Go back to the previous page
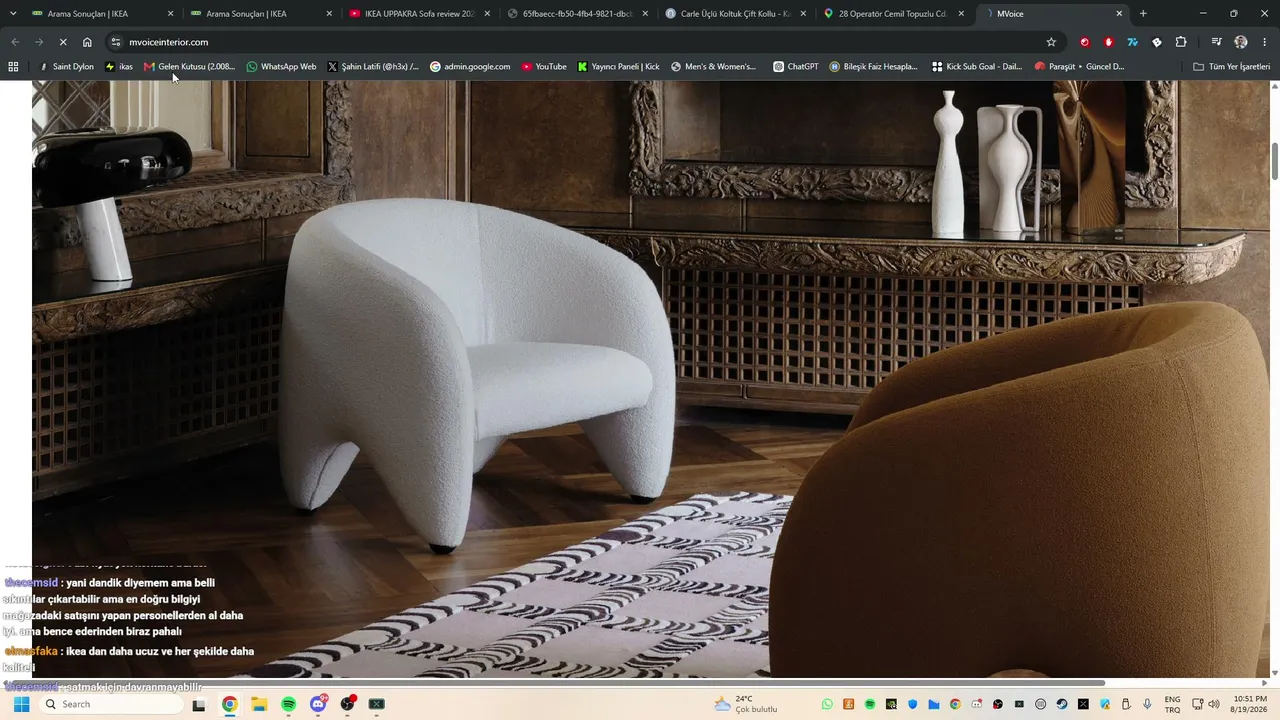 click(x=14, y=42)
